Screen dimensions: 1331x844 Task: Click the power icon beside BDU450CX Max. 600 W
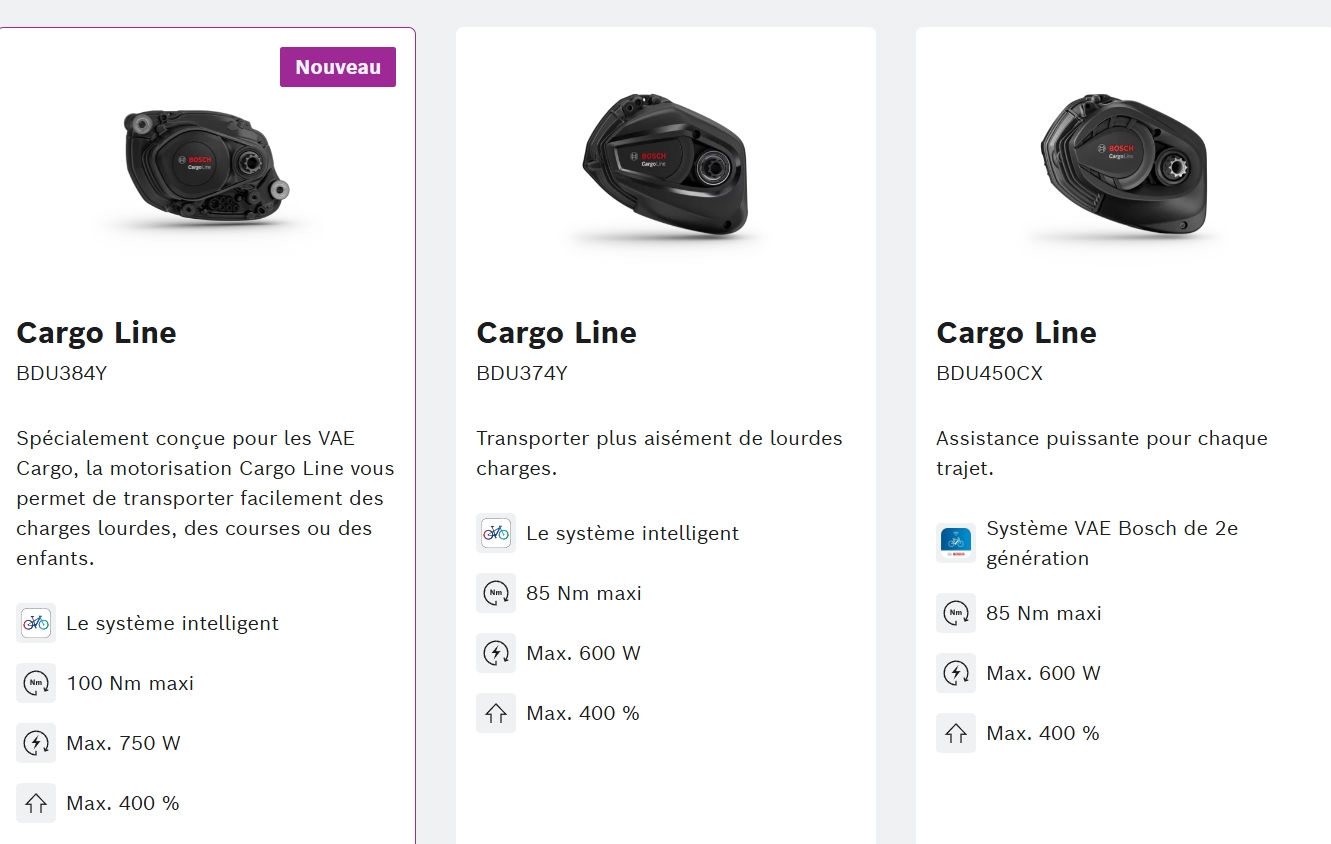tap(956, 673)
